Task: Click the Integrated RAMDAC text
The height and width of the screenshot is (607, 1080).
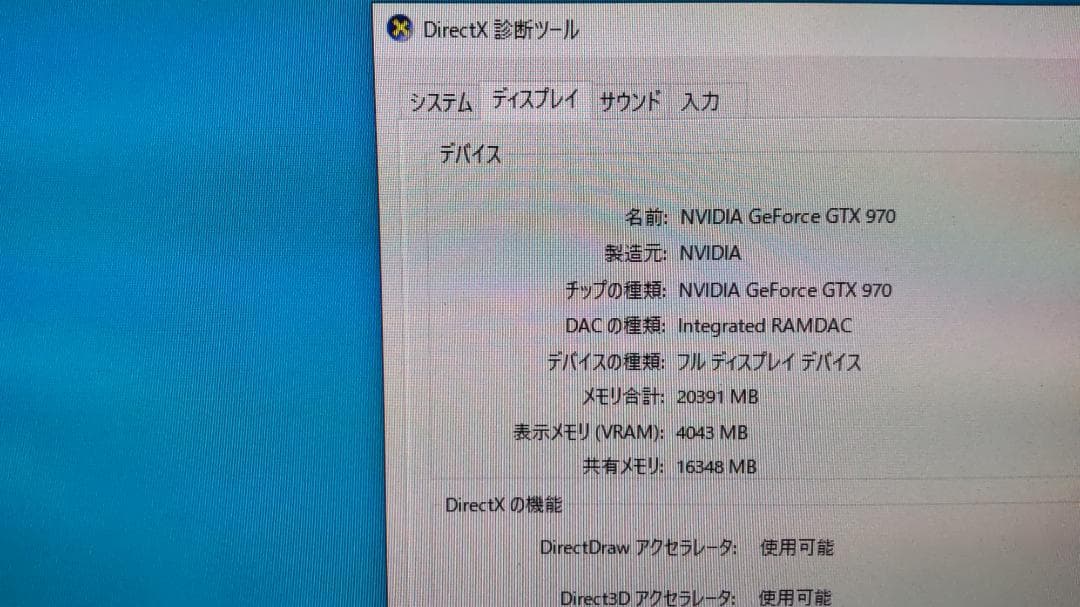Action: click(x=765, y=326)
